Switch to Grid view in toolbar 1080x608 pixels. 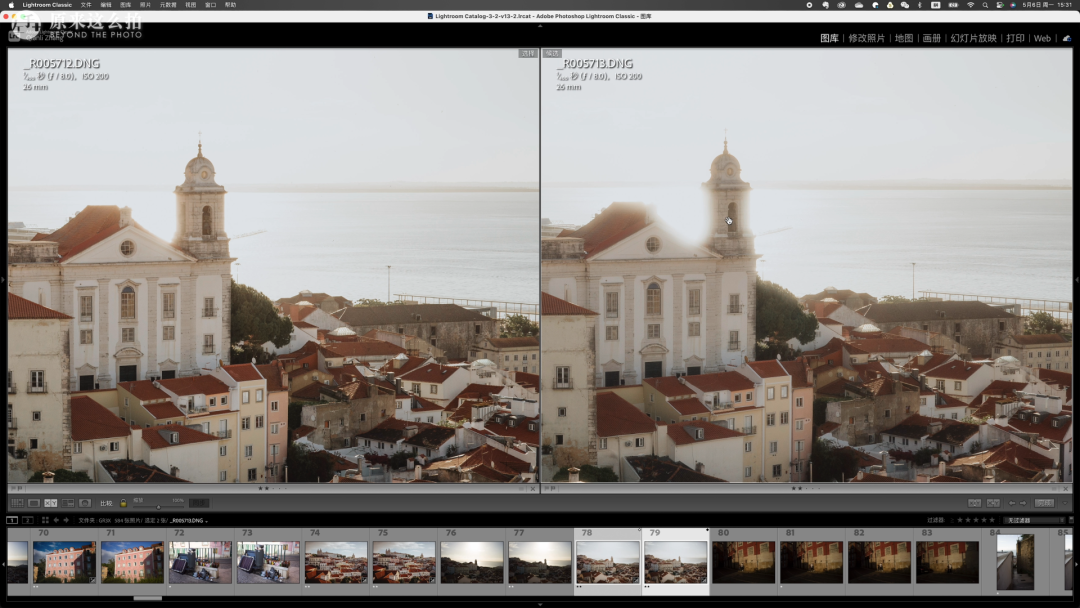17,503
